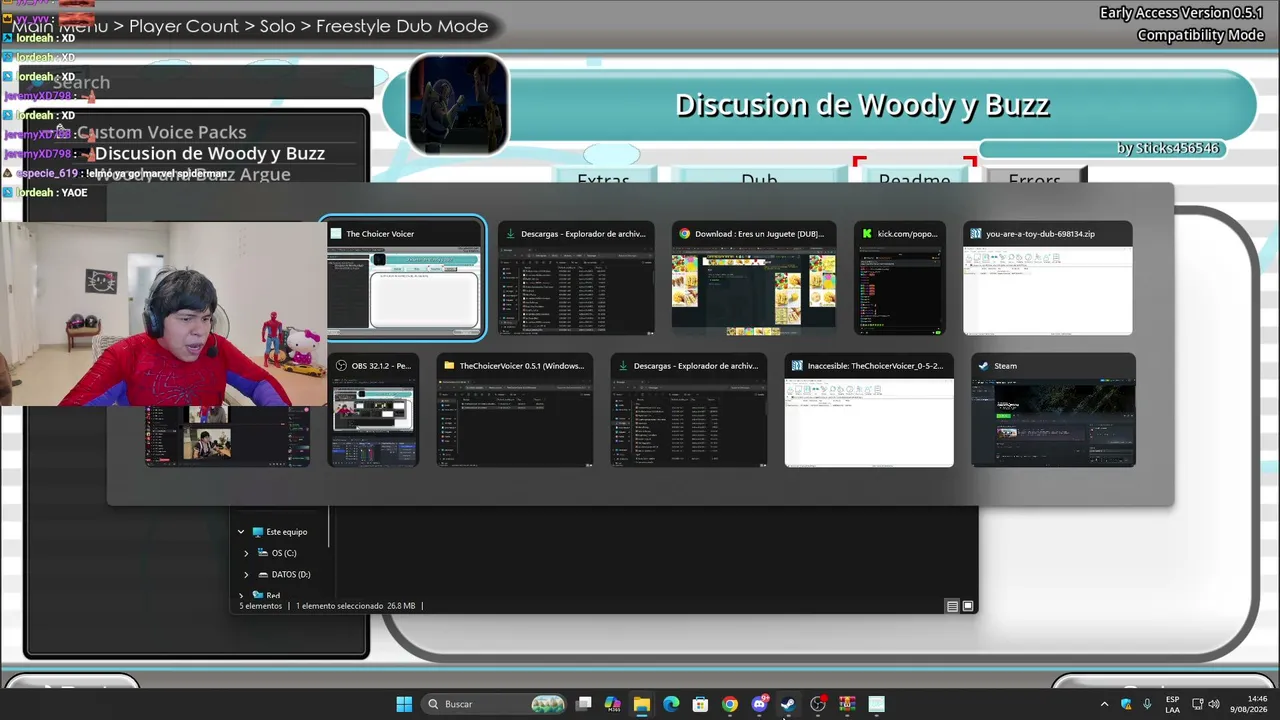Open Task View from the taskbar
Image resolution: width=1280 pixels, height=720 pixels.
[584, 704]
